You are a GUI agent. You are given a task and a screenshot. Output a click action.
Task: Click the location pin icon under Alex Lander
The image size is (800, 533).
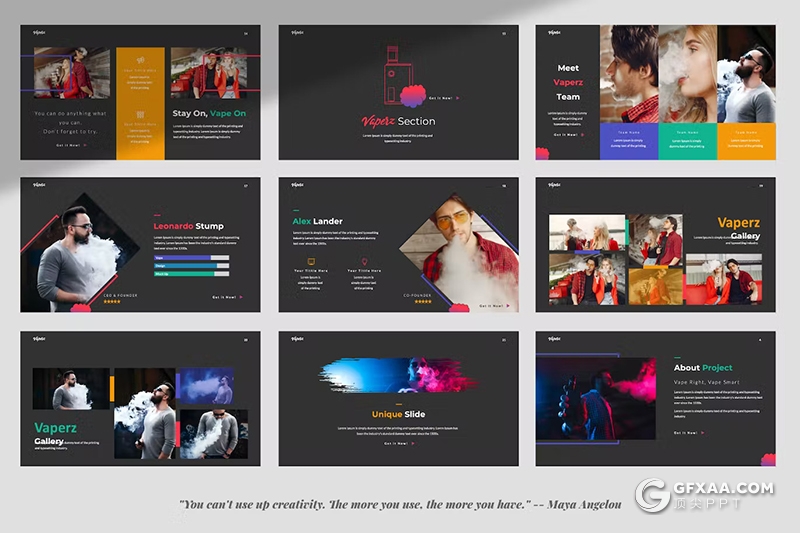tap(364, 261)
